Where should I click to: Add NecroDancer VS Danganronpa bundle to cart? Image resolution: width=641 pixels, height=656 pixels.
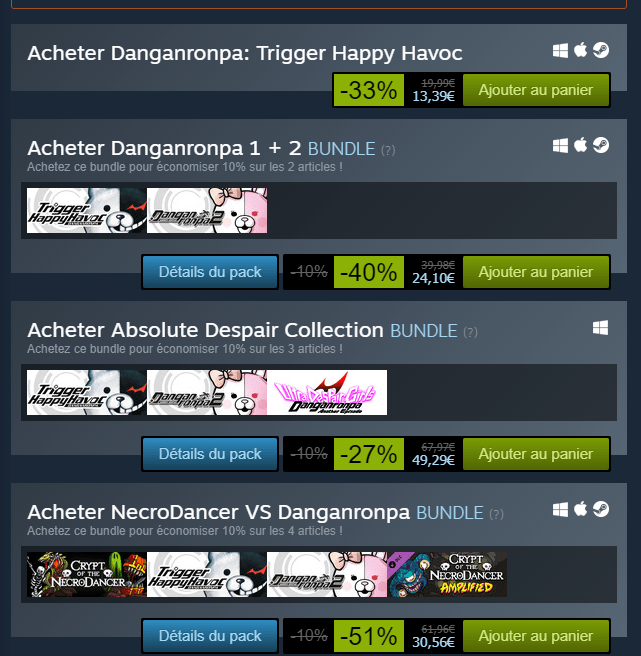tap(536, 636)
